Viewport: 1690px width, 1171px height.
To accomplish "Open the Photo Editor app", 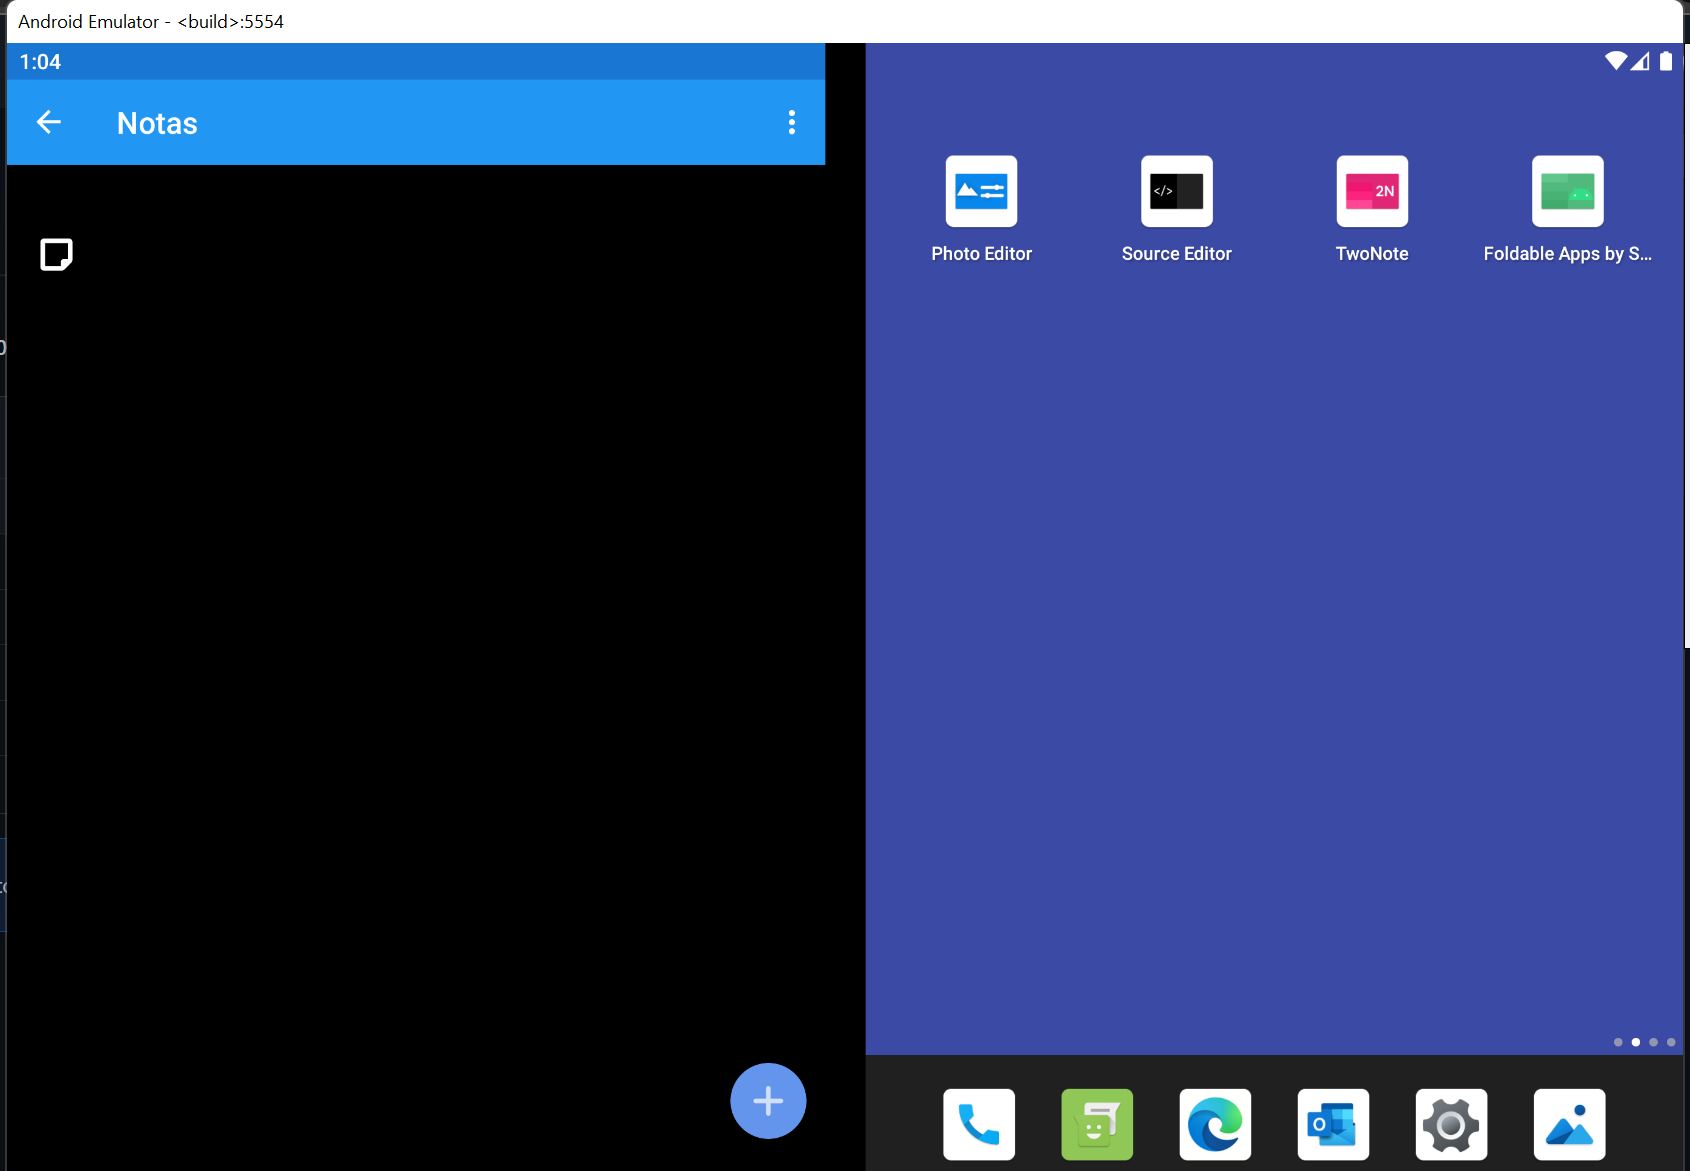I will pos(981,190).
